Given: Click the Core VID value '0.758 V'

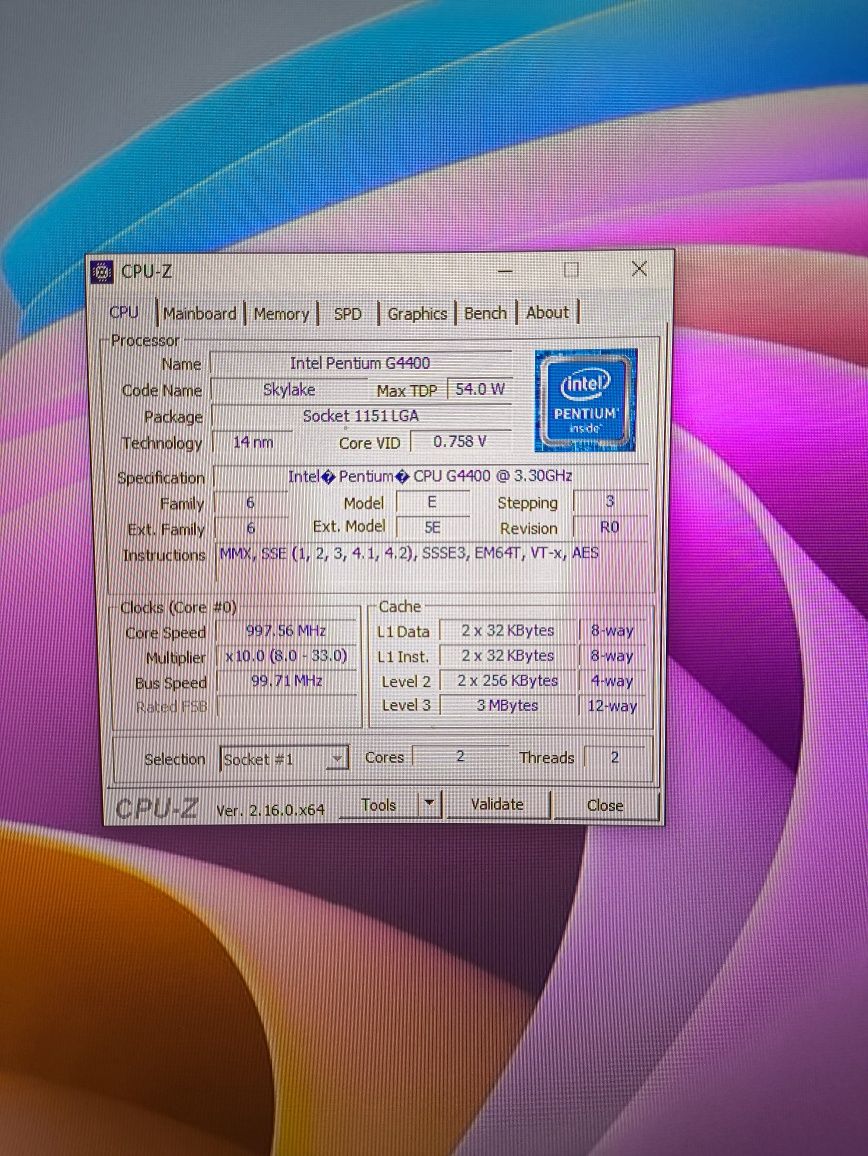Looking at the screenshot, I should point(460,442).
